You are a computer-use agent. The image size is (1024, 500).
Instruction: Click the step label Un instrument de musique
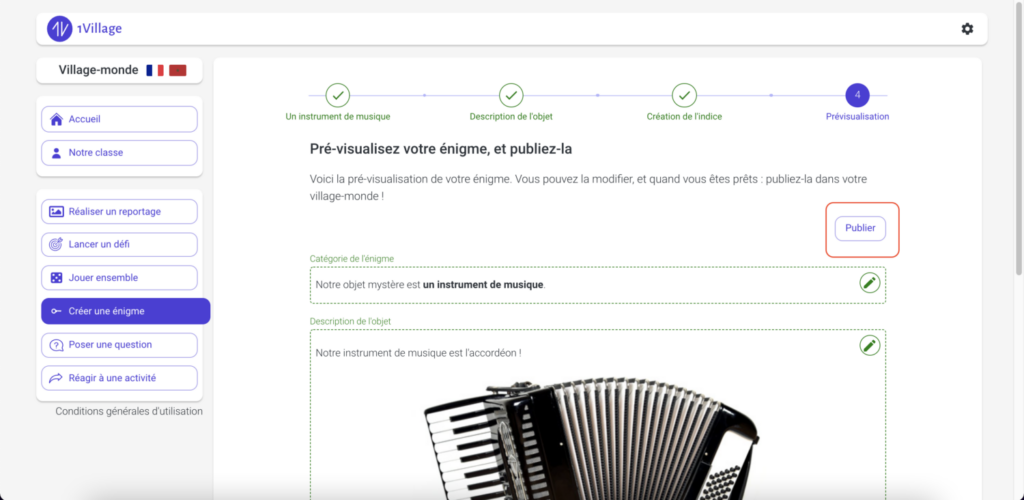point(338,117)
